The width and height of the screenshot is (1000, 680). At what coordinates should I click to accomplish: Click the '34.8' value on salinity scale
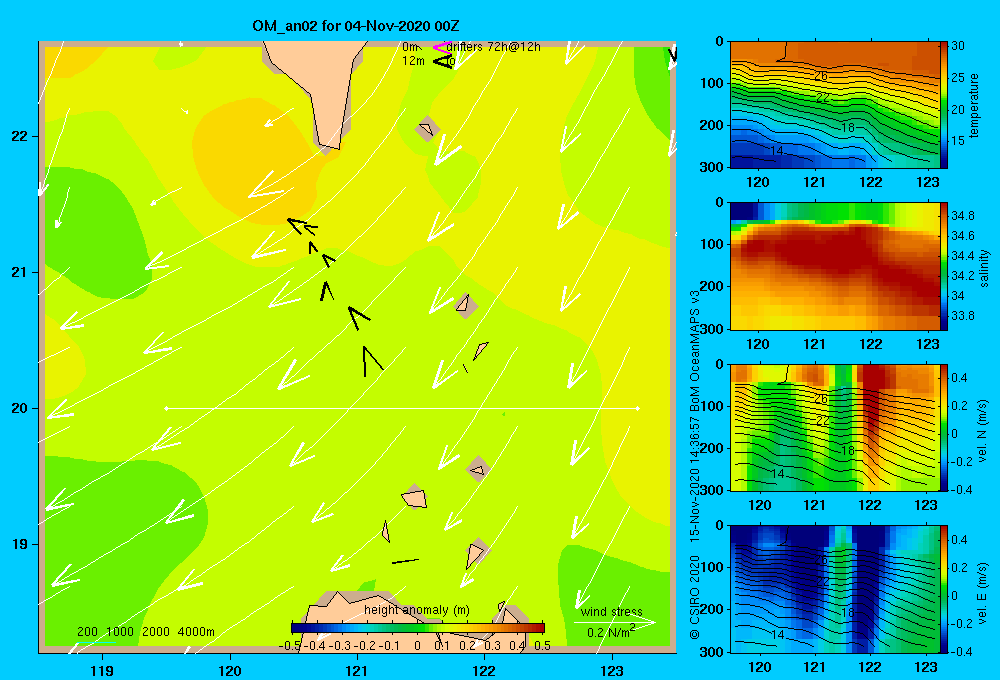coord(962,216)
